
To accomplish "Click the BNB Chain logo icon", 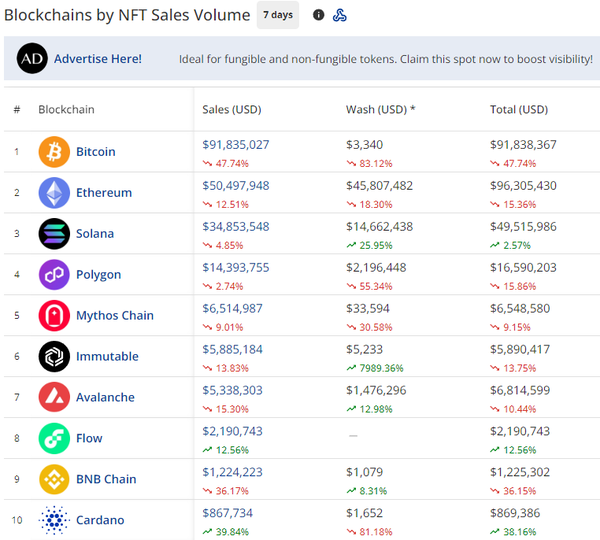I will (54, 480).
